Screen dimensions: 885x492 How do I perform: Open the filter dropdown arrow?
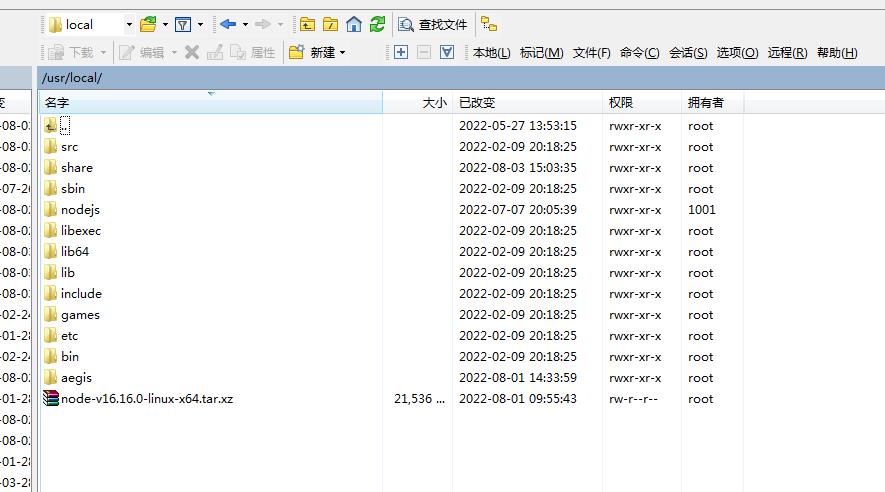tap(200, 25)
